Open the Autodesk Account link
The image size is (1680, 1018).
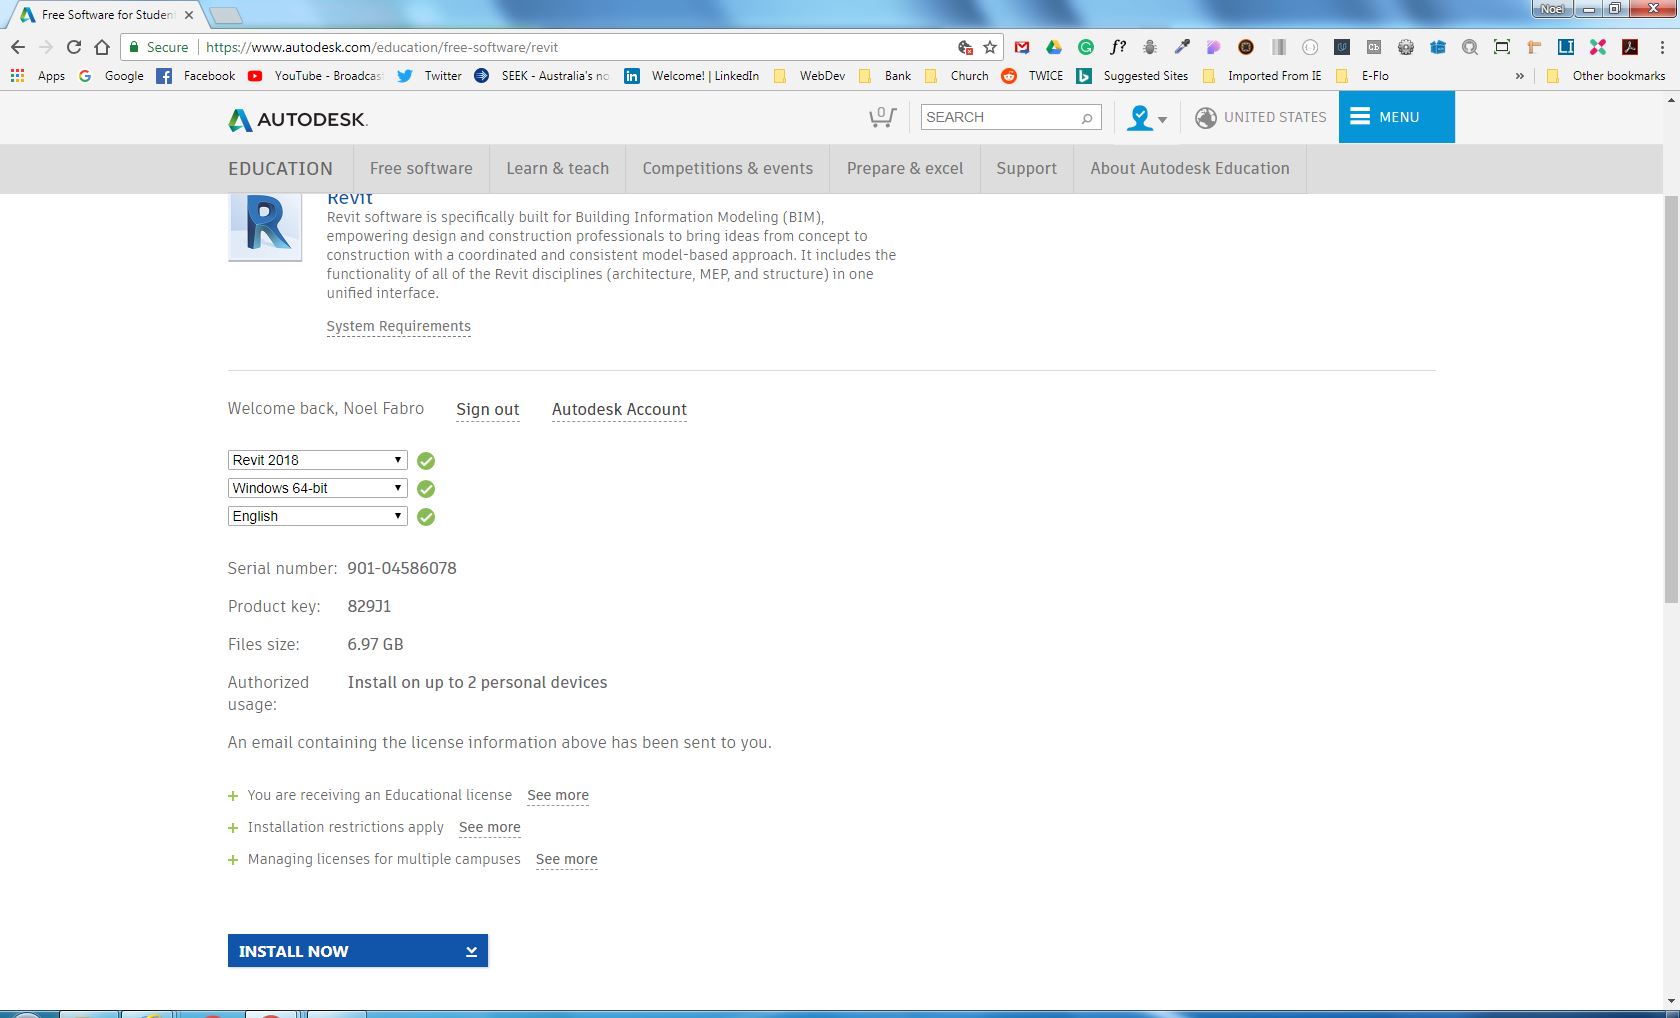(619, 409)
